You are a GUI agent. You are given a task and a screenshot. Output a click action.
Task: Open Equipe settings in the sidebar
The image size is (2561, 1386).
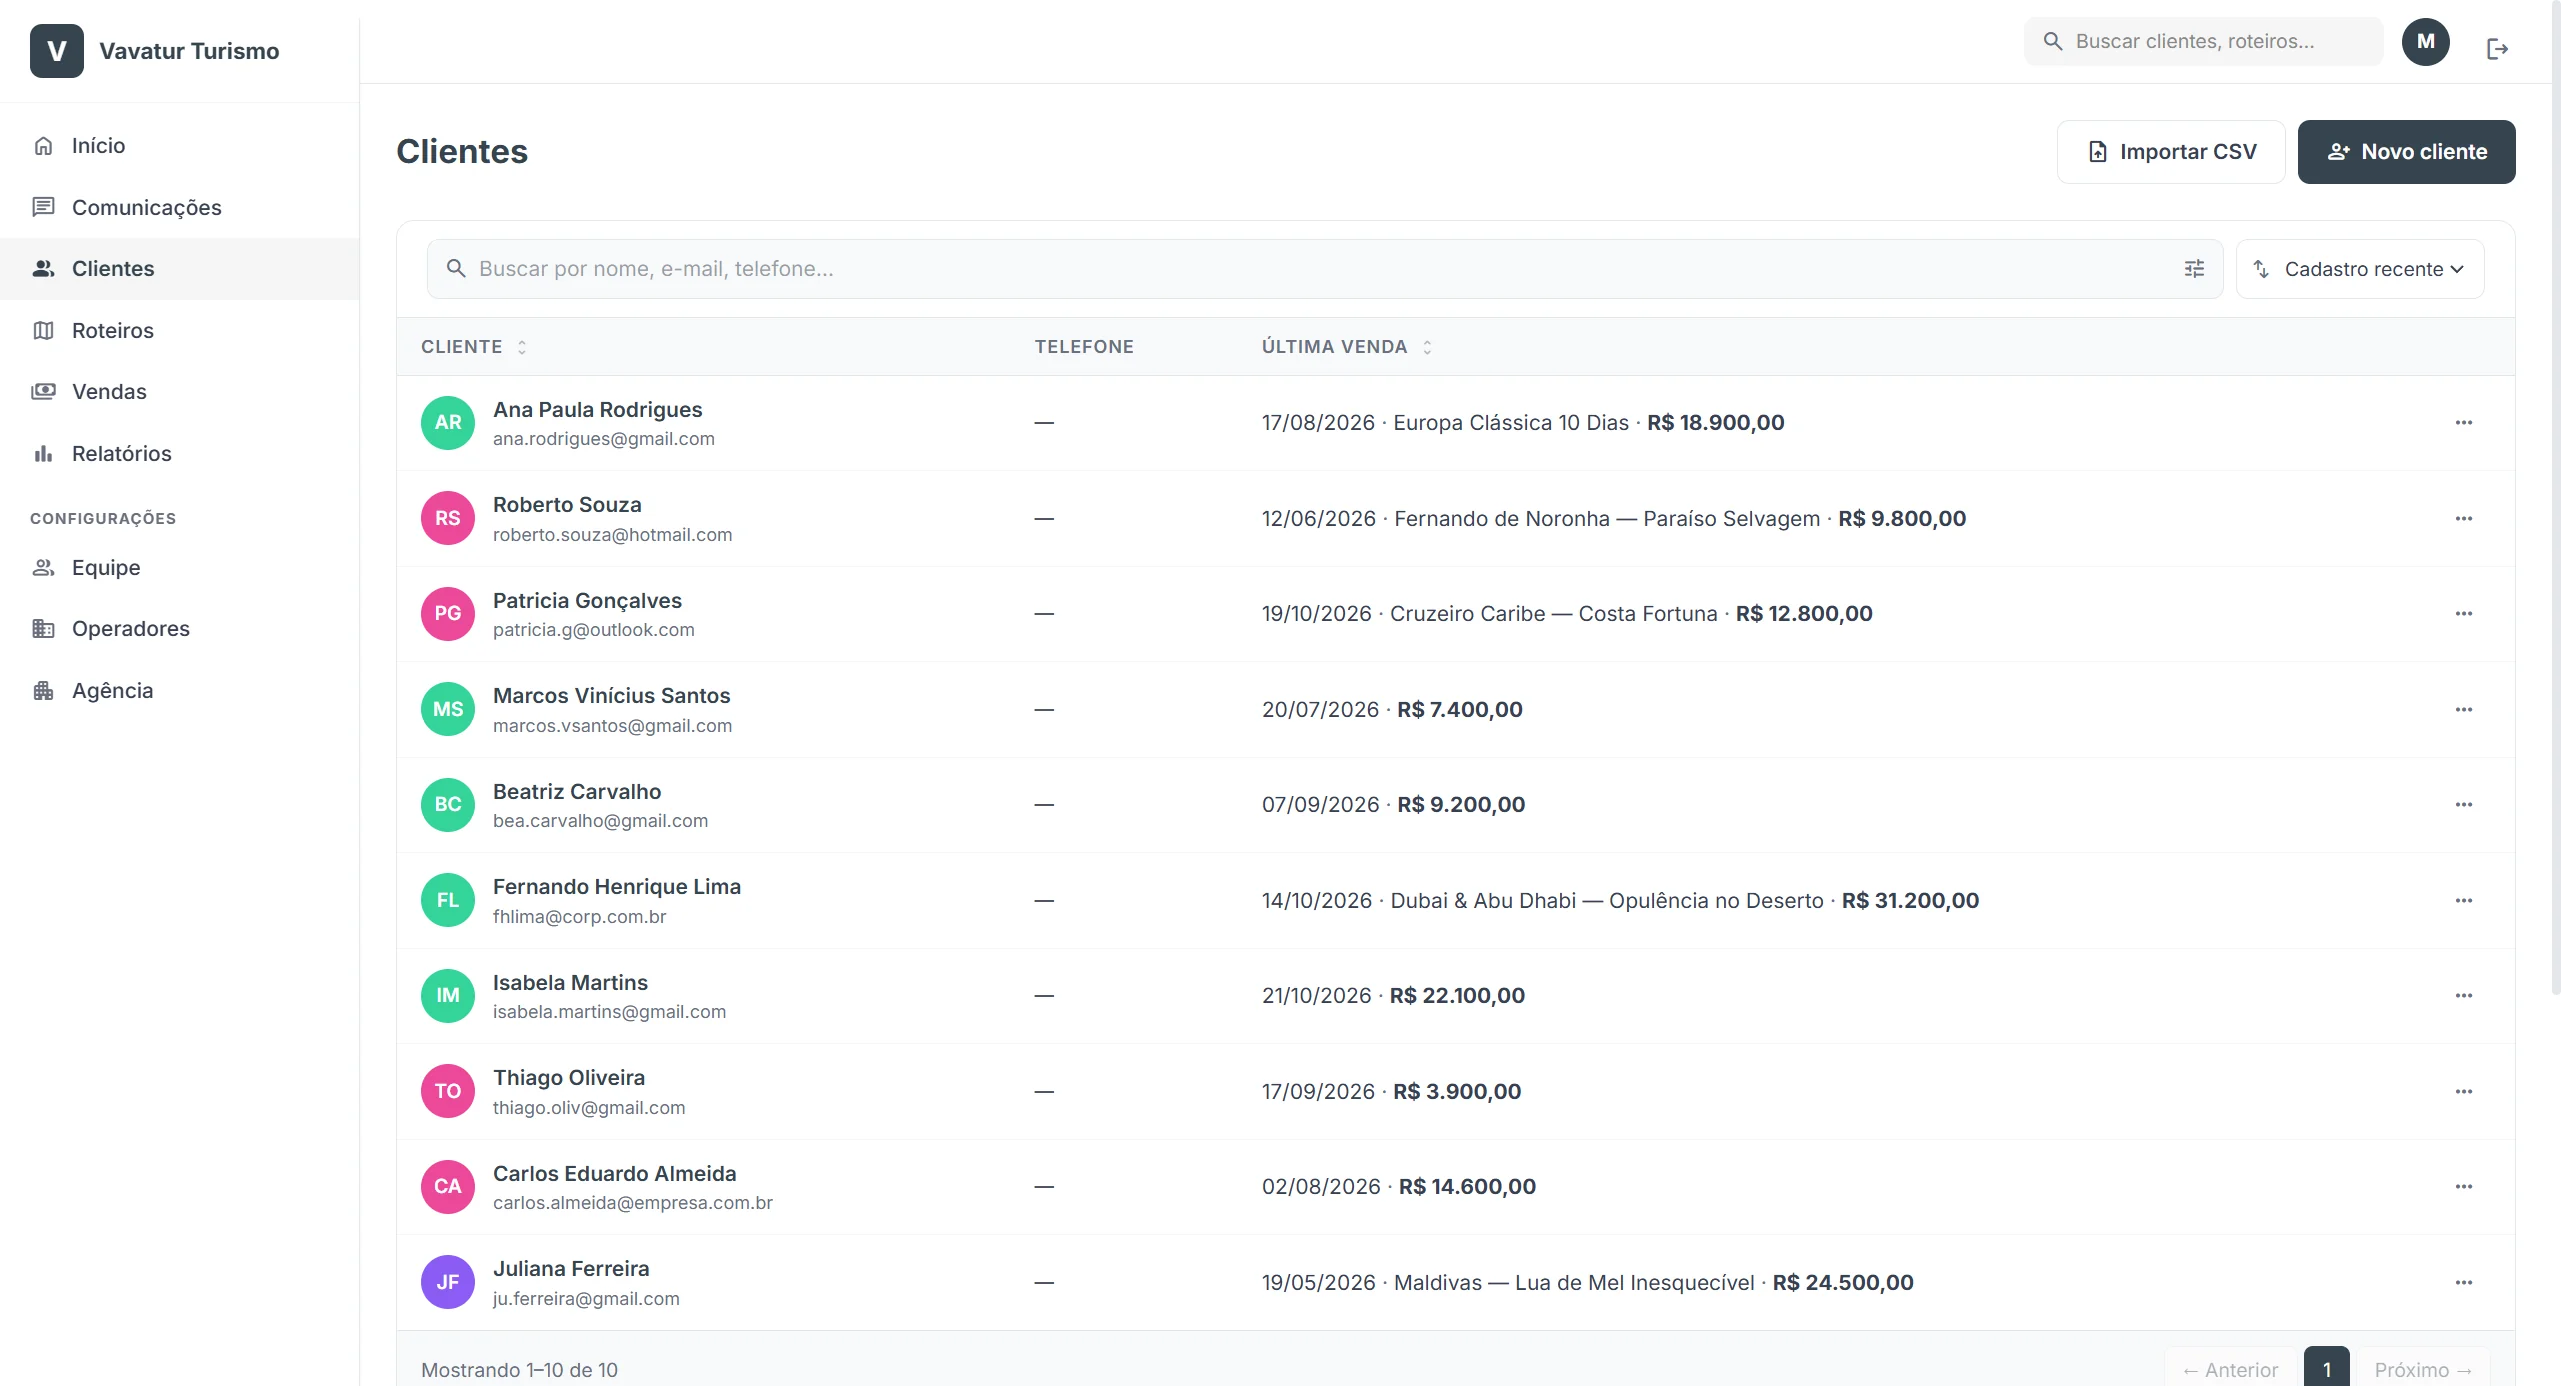(x=180, y=568)
